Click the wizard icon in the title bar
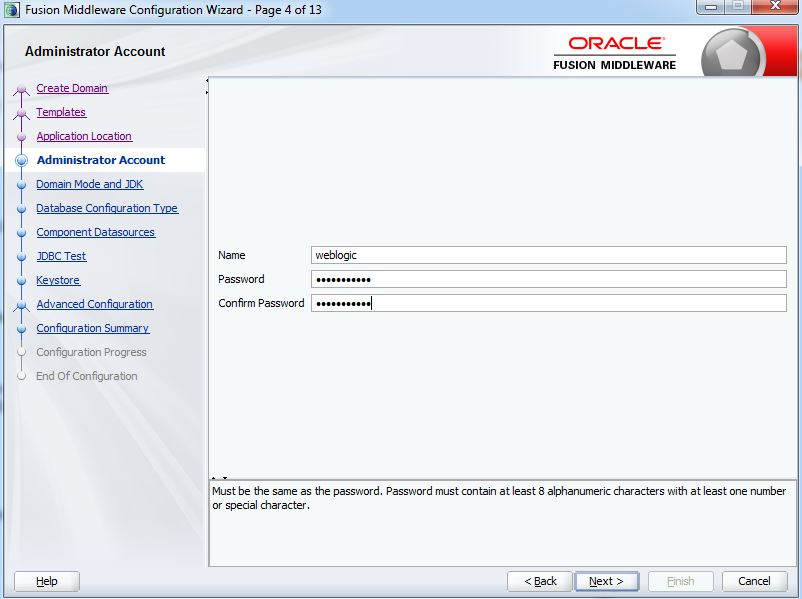The height and width of the screenshot is (599, 802). (x=10, y=10)
